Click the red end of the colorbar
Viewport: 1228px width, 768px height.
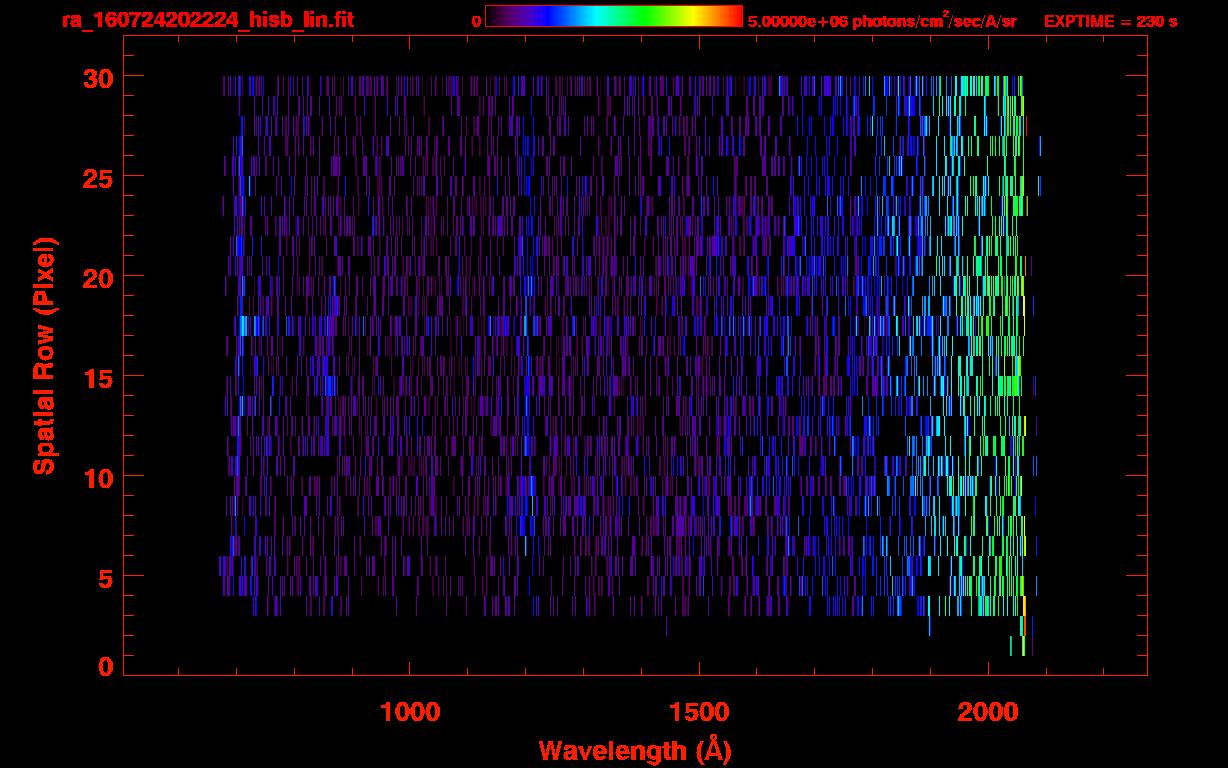coord(735,16)
